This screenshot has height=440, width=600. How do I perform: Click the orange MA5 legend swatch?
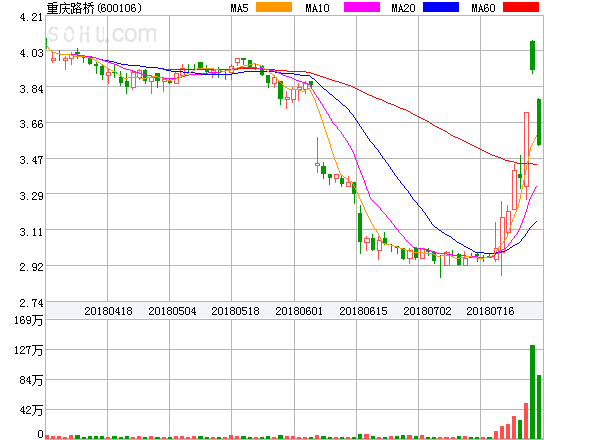coord(274,7)
